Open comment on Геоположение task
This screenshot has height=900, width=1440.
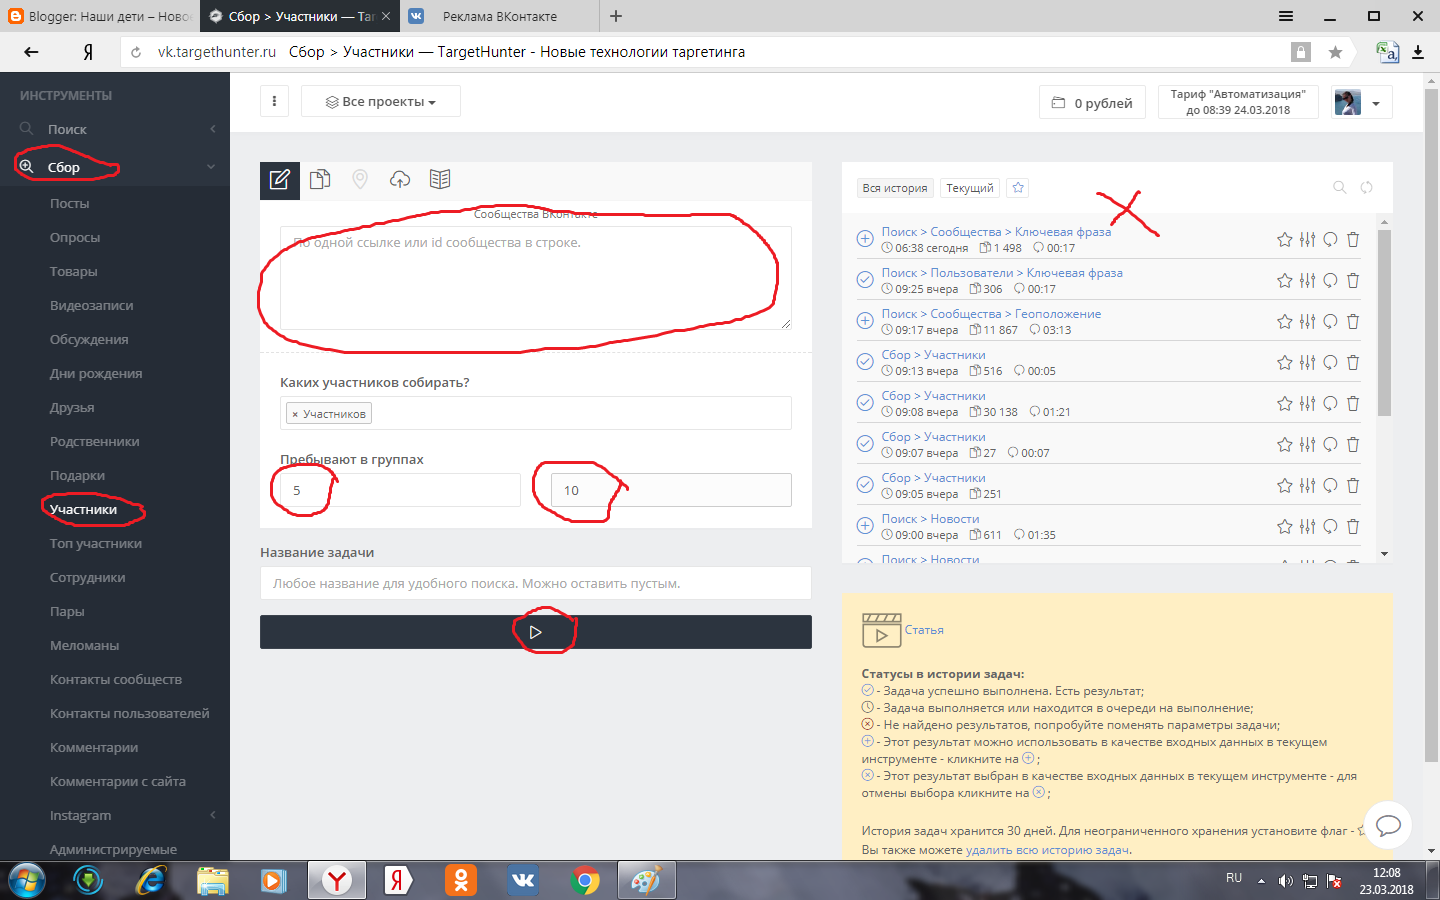point(1331,321)
